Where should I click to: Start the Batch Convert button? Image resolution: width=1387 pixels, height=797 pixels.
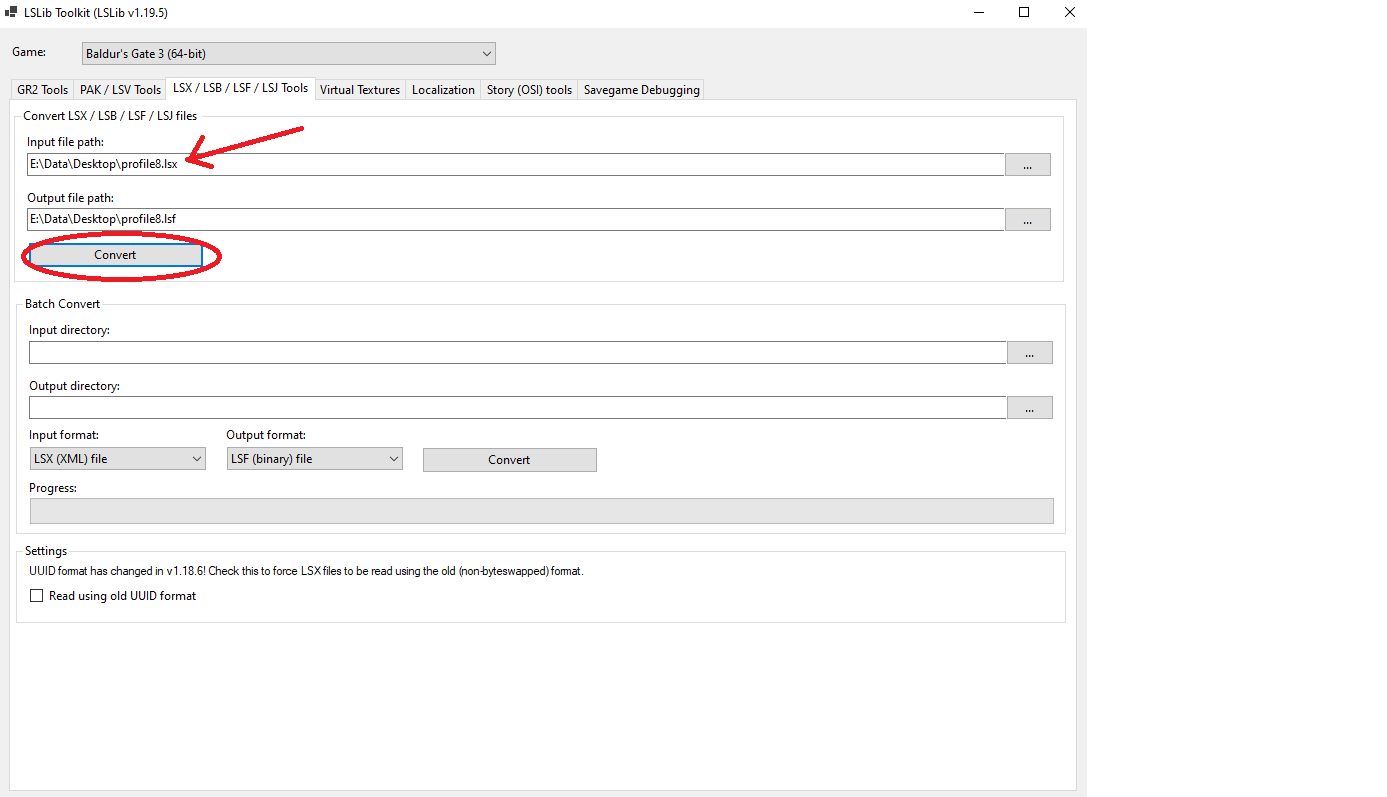point(509,460)
